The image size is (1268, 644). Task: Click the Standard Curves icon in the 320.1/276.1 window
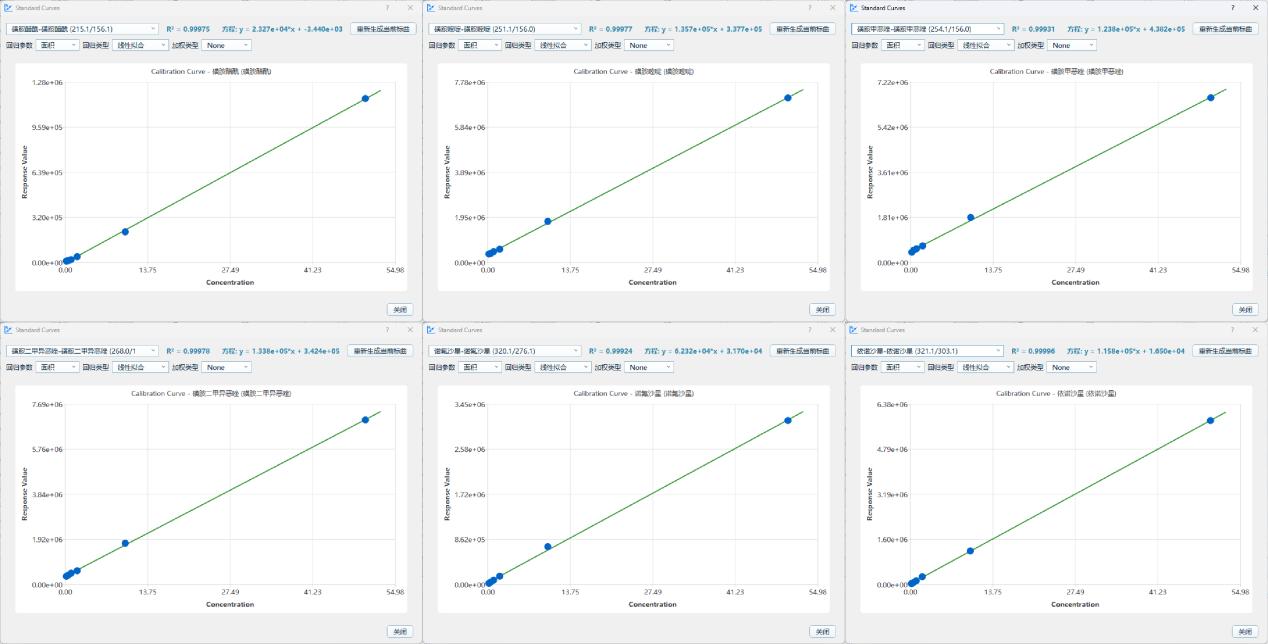click(x=432, y=329)
